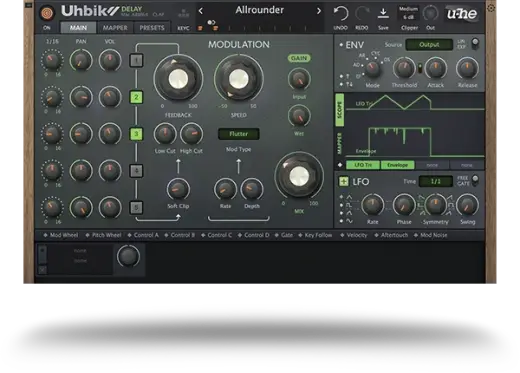
Task: Click the Save download icon
Action: pos(383,13)
